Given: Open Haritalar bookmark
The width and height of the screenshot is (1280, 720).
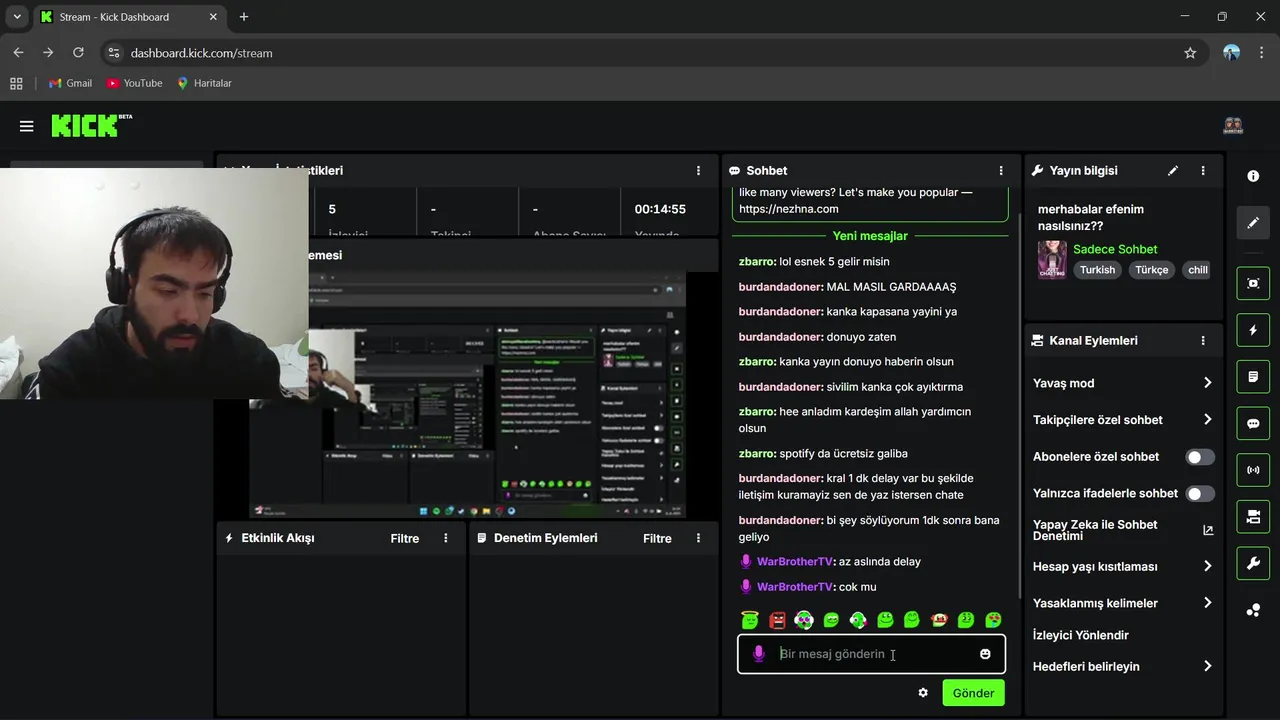Looking at the screenshot, I should click(204, 83).
